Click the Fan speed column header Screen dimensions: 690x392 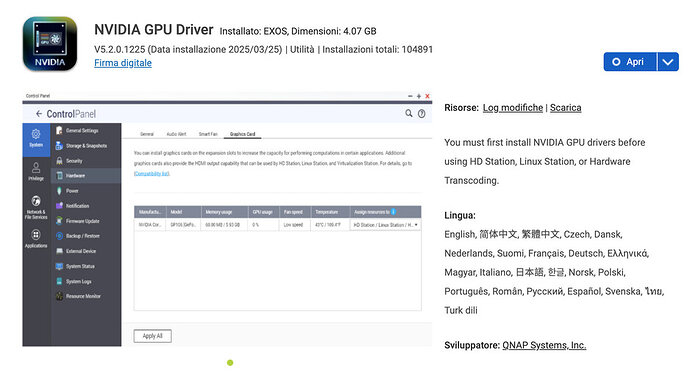click(x=295, y=212)
